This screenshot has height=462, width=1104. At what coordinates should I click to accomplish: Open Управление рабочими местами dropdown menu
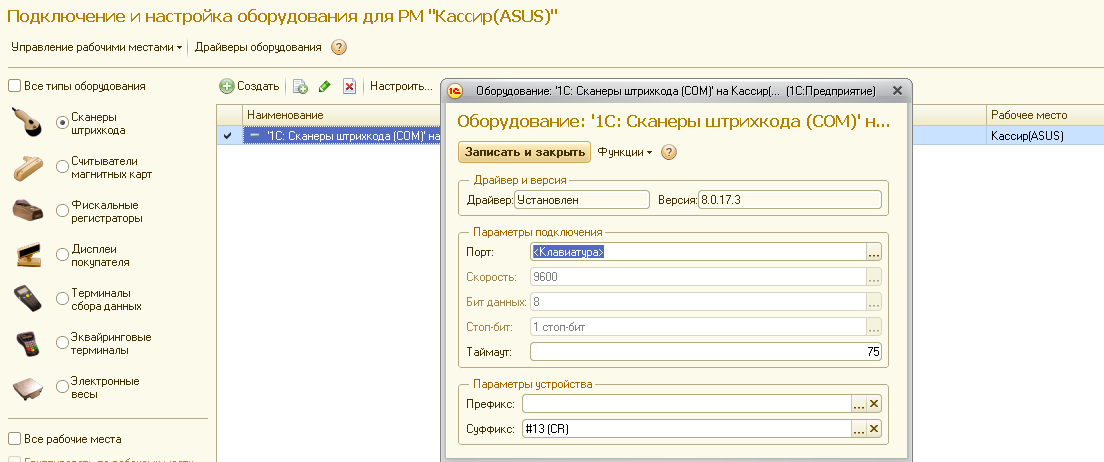97,47
